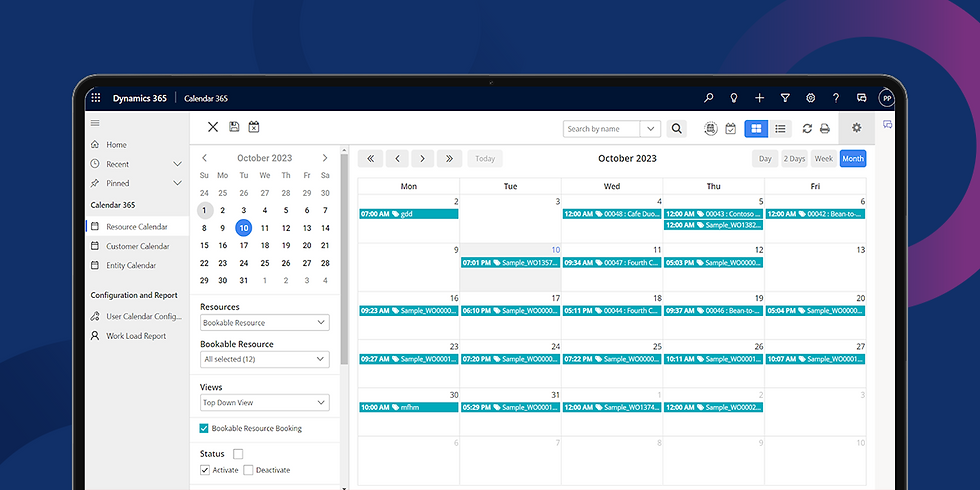Open the search by name dropdown arrow
The width and height of the screenshot is (980, 490).
coord(651,129)
